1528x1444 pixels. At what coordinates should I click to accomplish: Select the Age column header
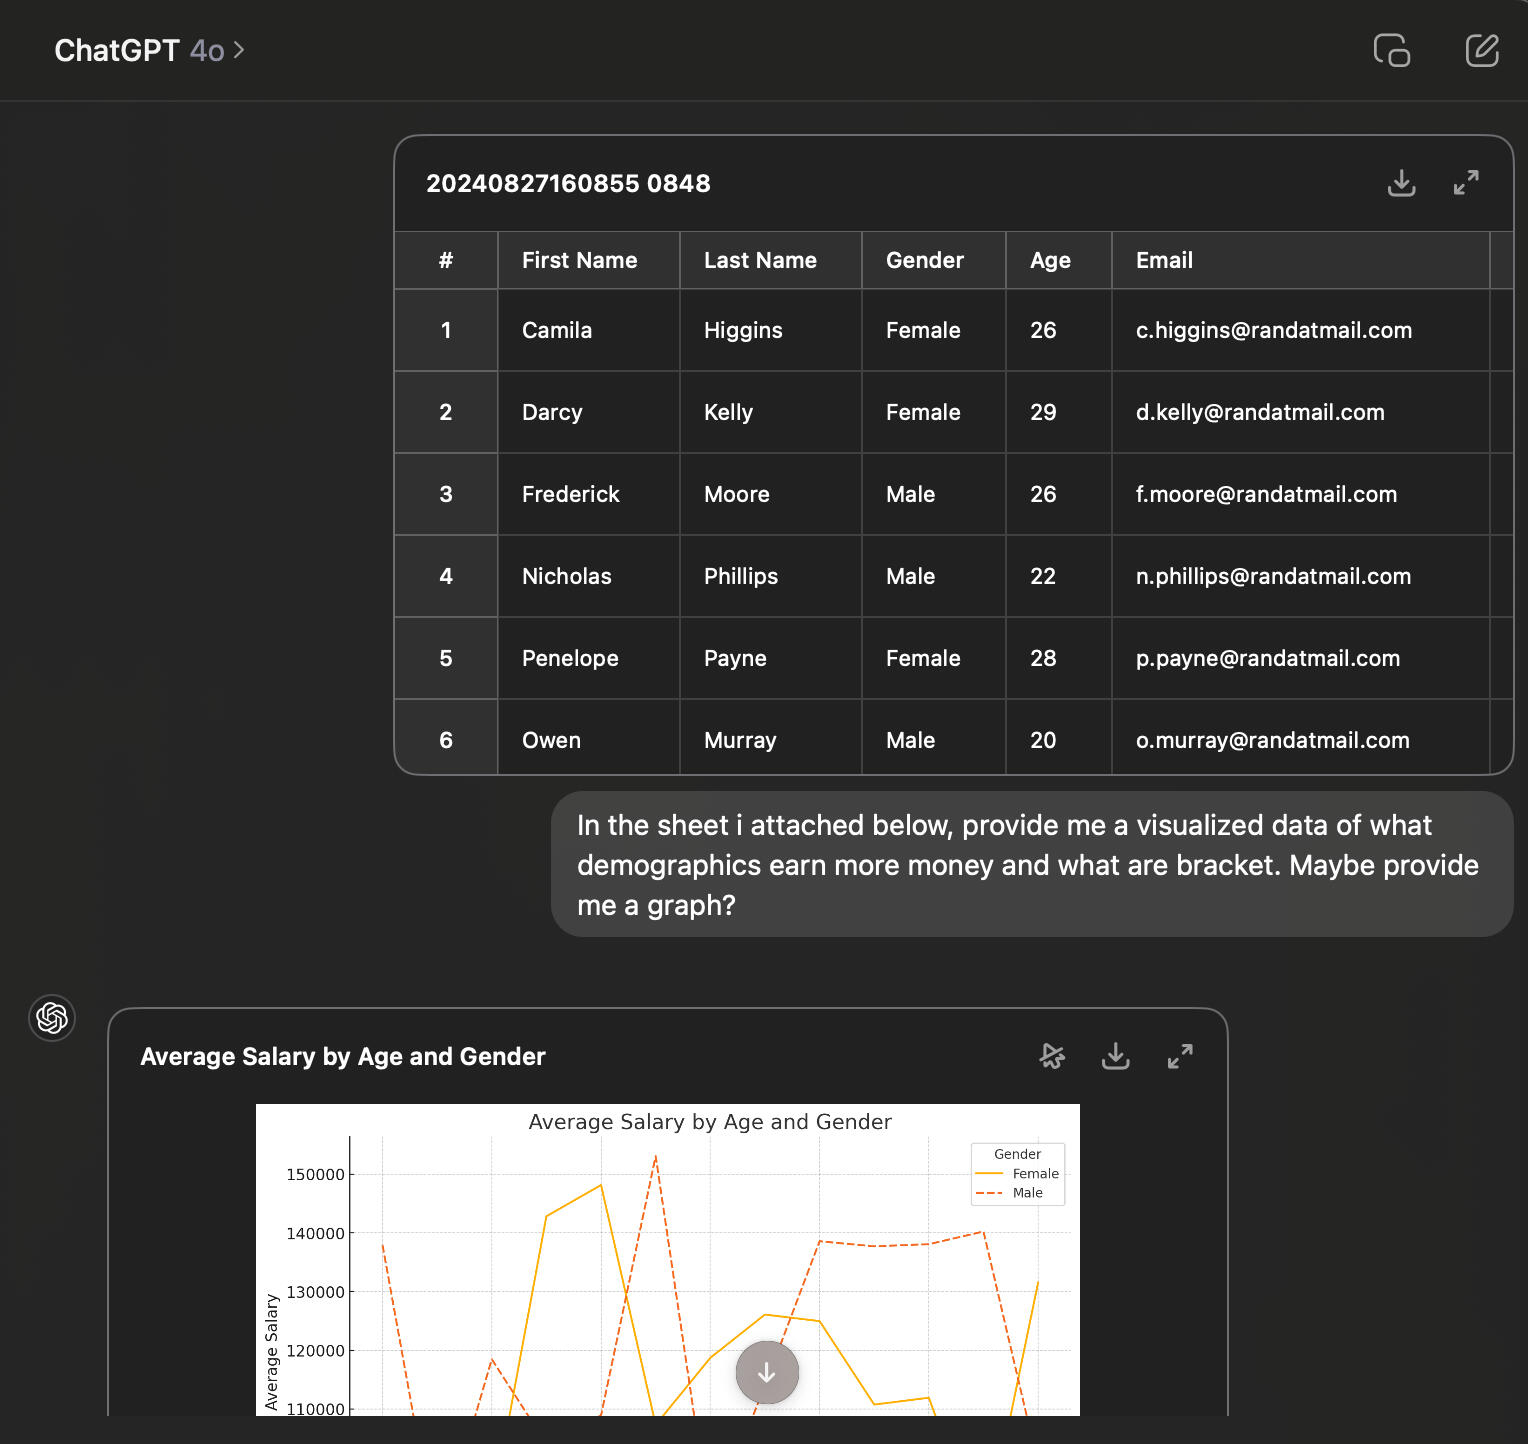click(1050, 260)
